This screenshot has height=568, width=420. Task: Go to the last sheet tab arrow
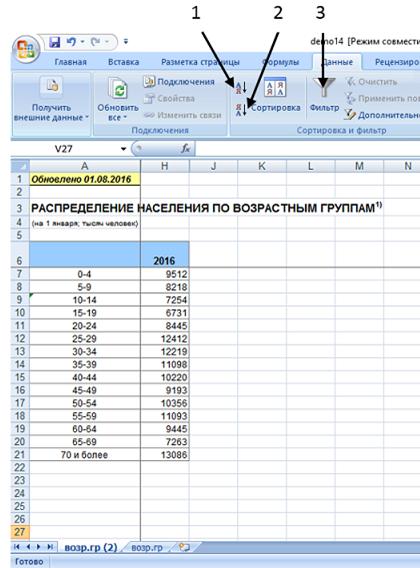(50, 547)
